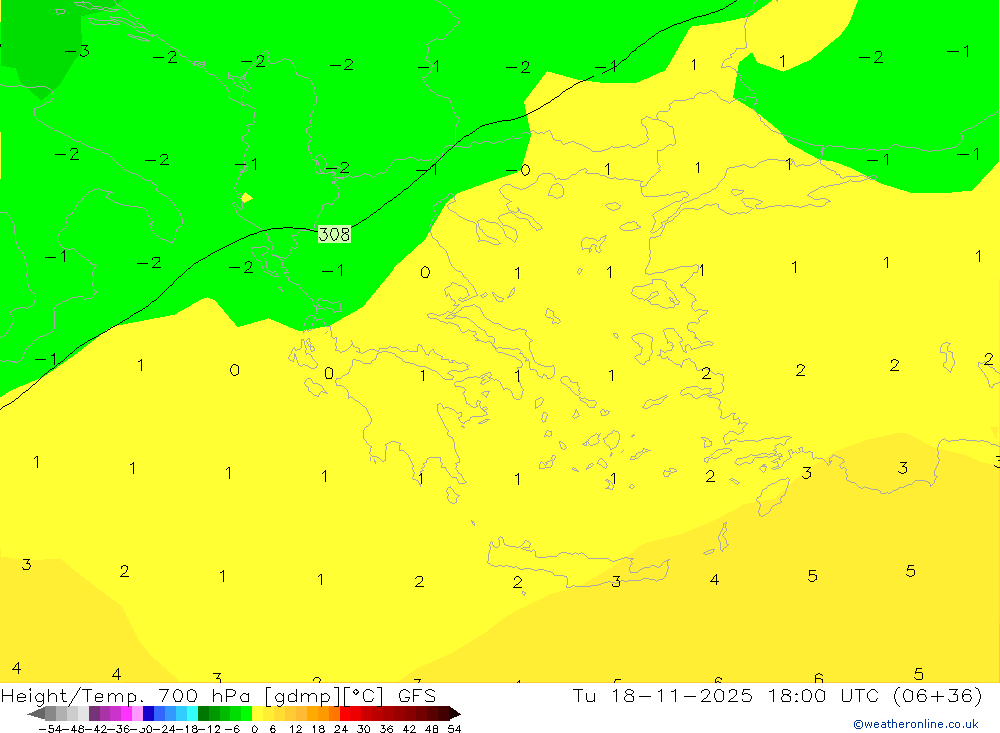The width and height of the screenshot is (1000, 733).
Task: Click the legend label 12
Action: coord(295,729)
